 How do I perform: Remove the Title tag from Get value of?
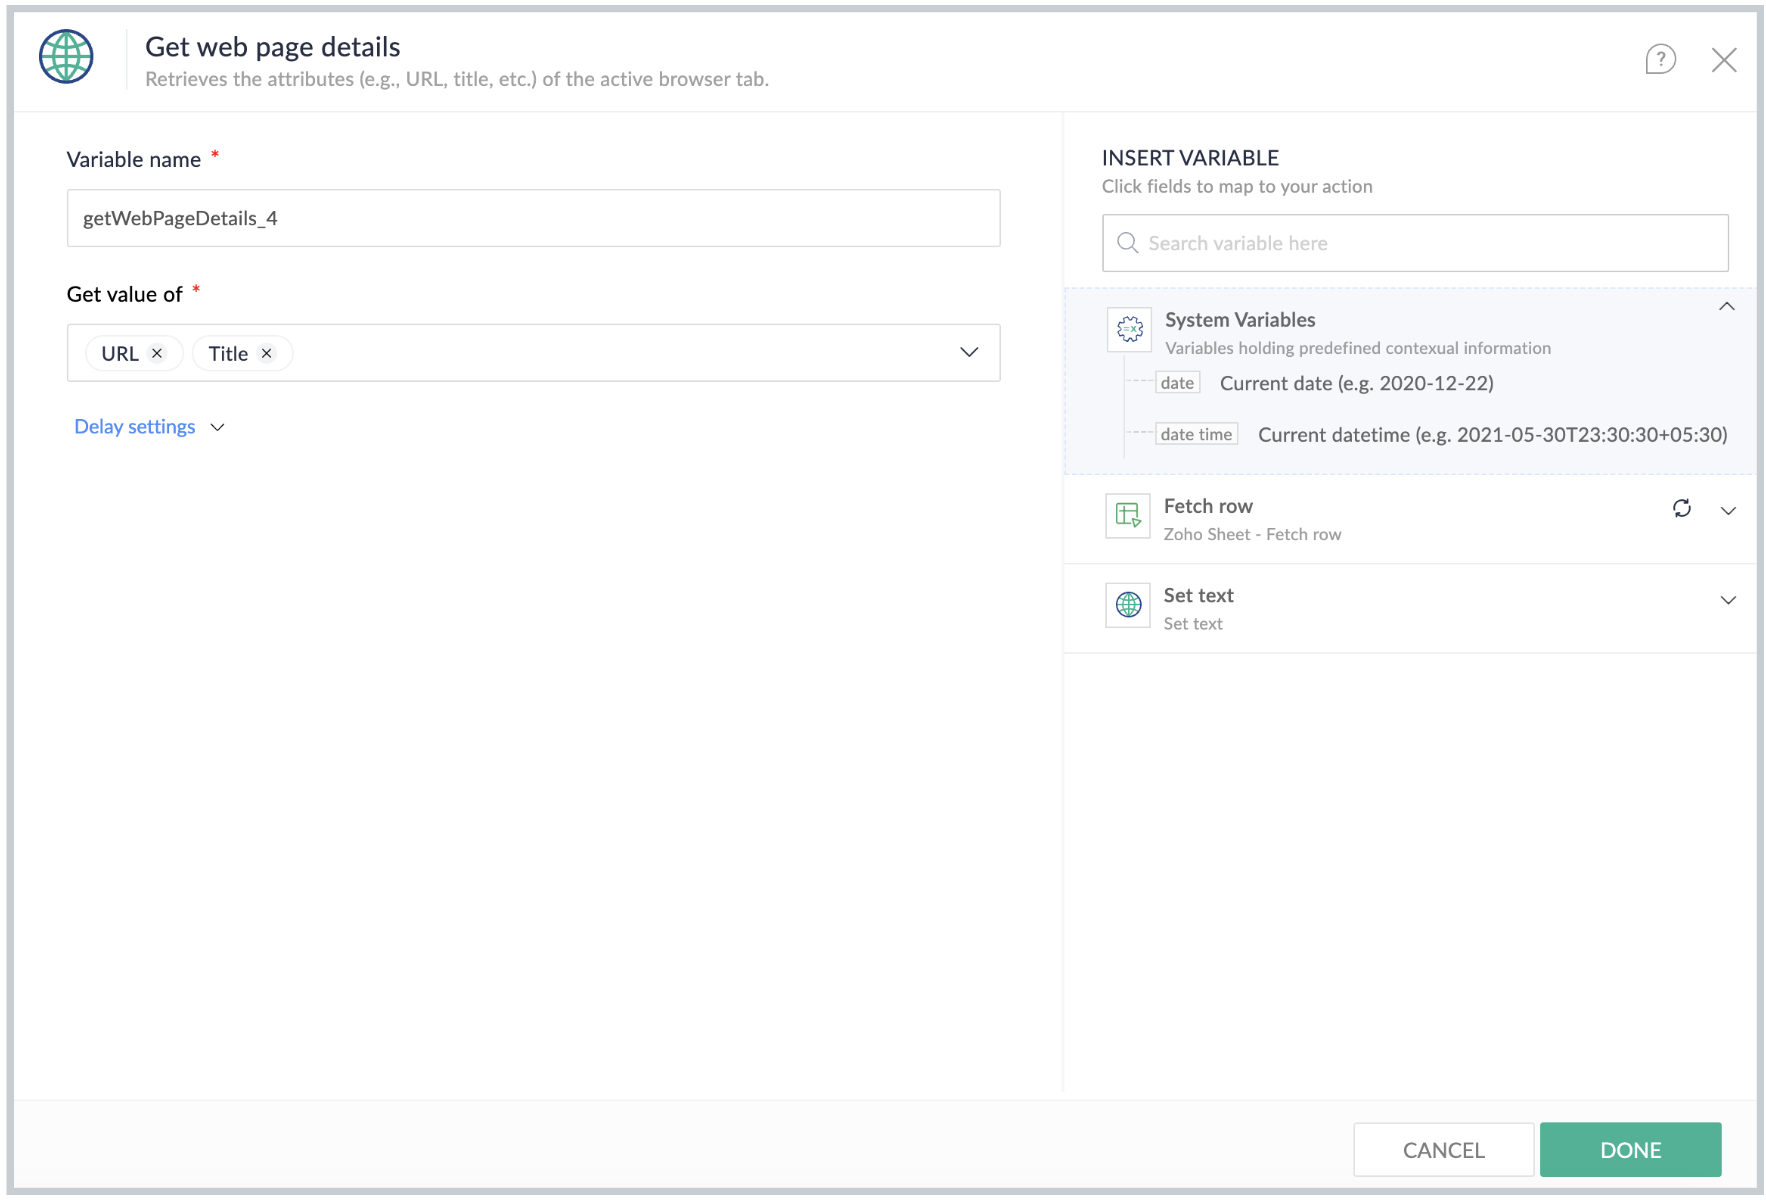(x=266, y=353)
